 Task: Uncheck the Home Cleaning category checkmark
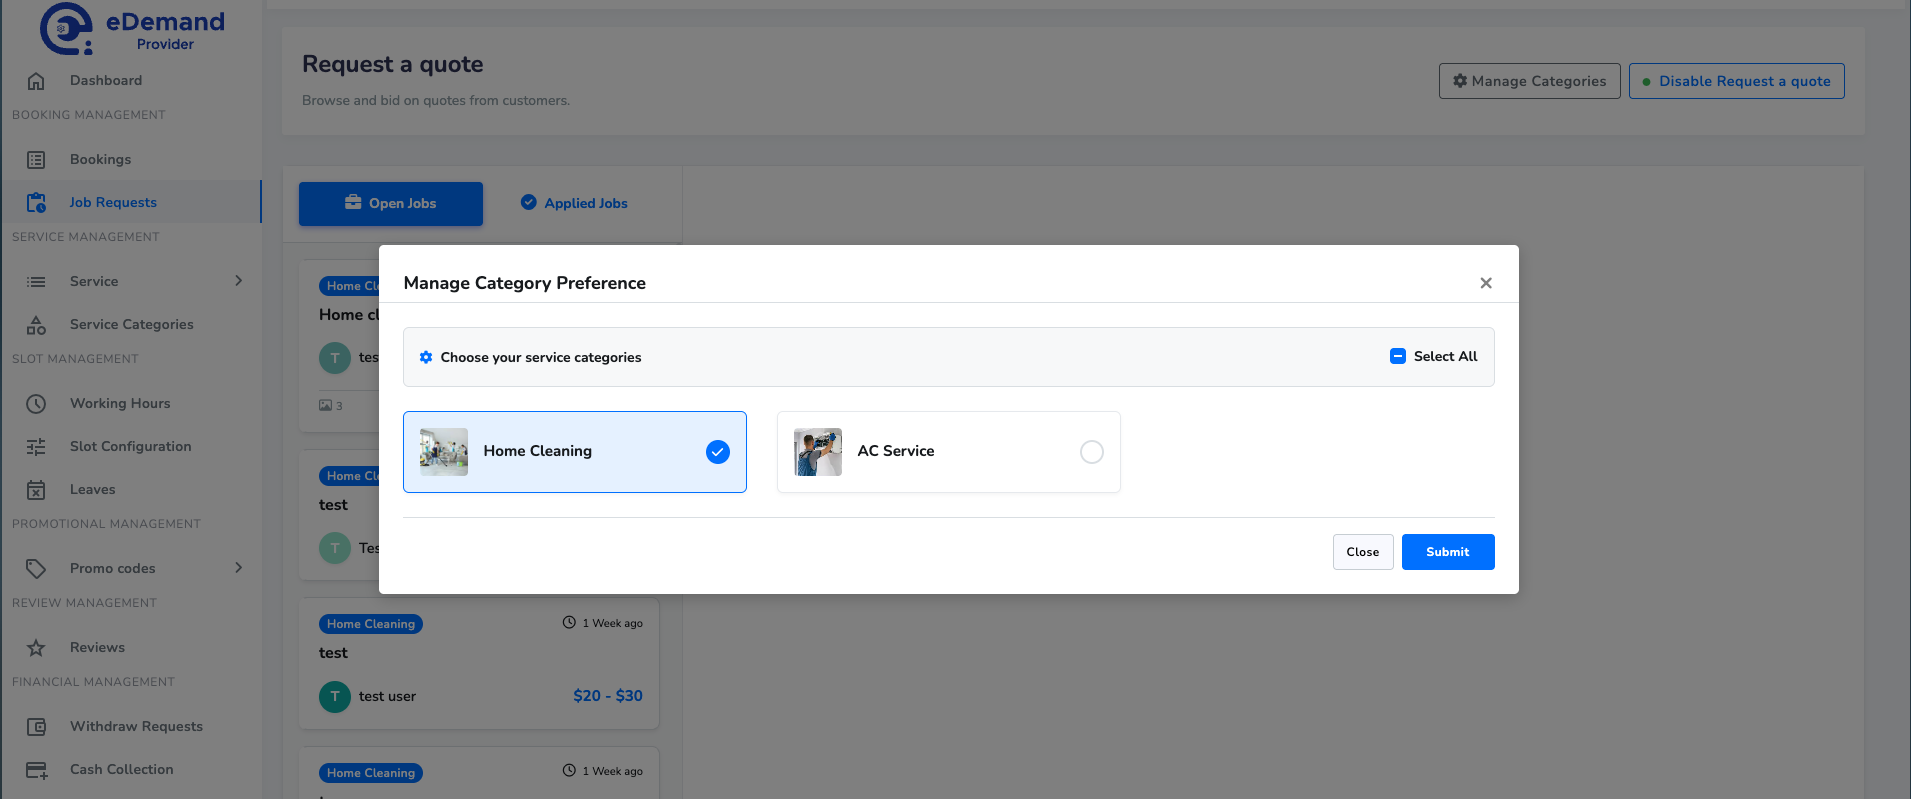click(718, 452)
